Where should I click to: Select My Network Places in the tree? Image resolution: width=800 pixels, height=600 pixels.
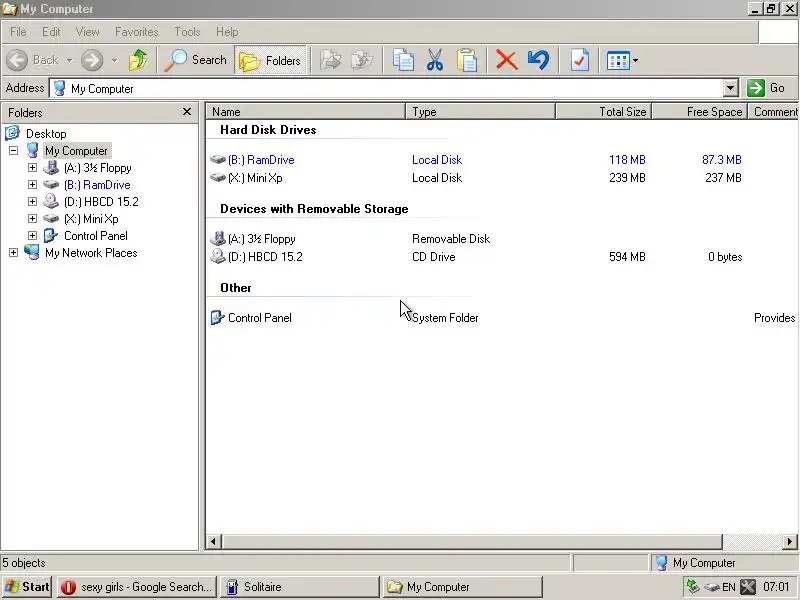click(91, 253)
